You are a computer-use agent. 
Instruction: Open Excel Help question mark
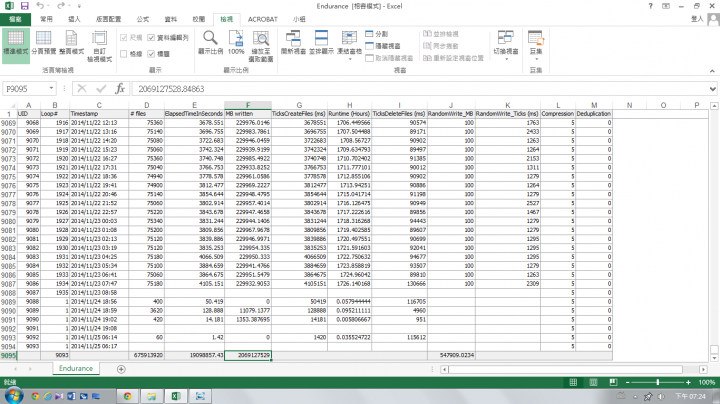[x=650, y=6]
